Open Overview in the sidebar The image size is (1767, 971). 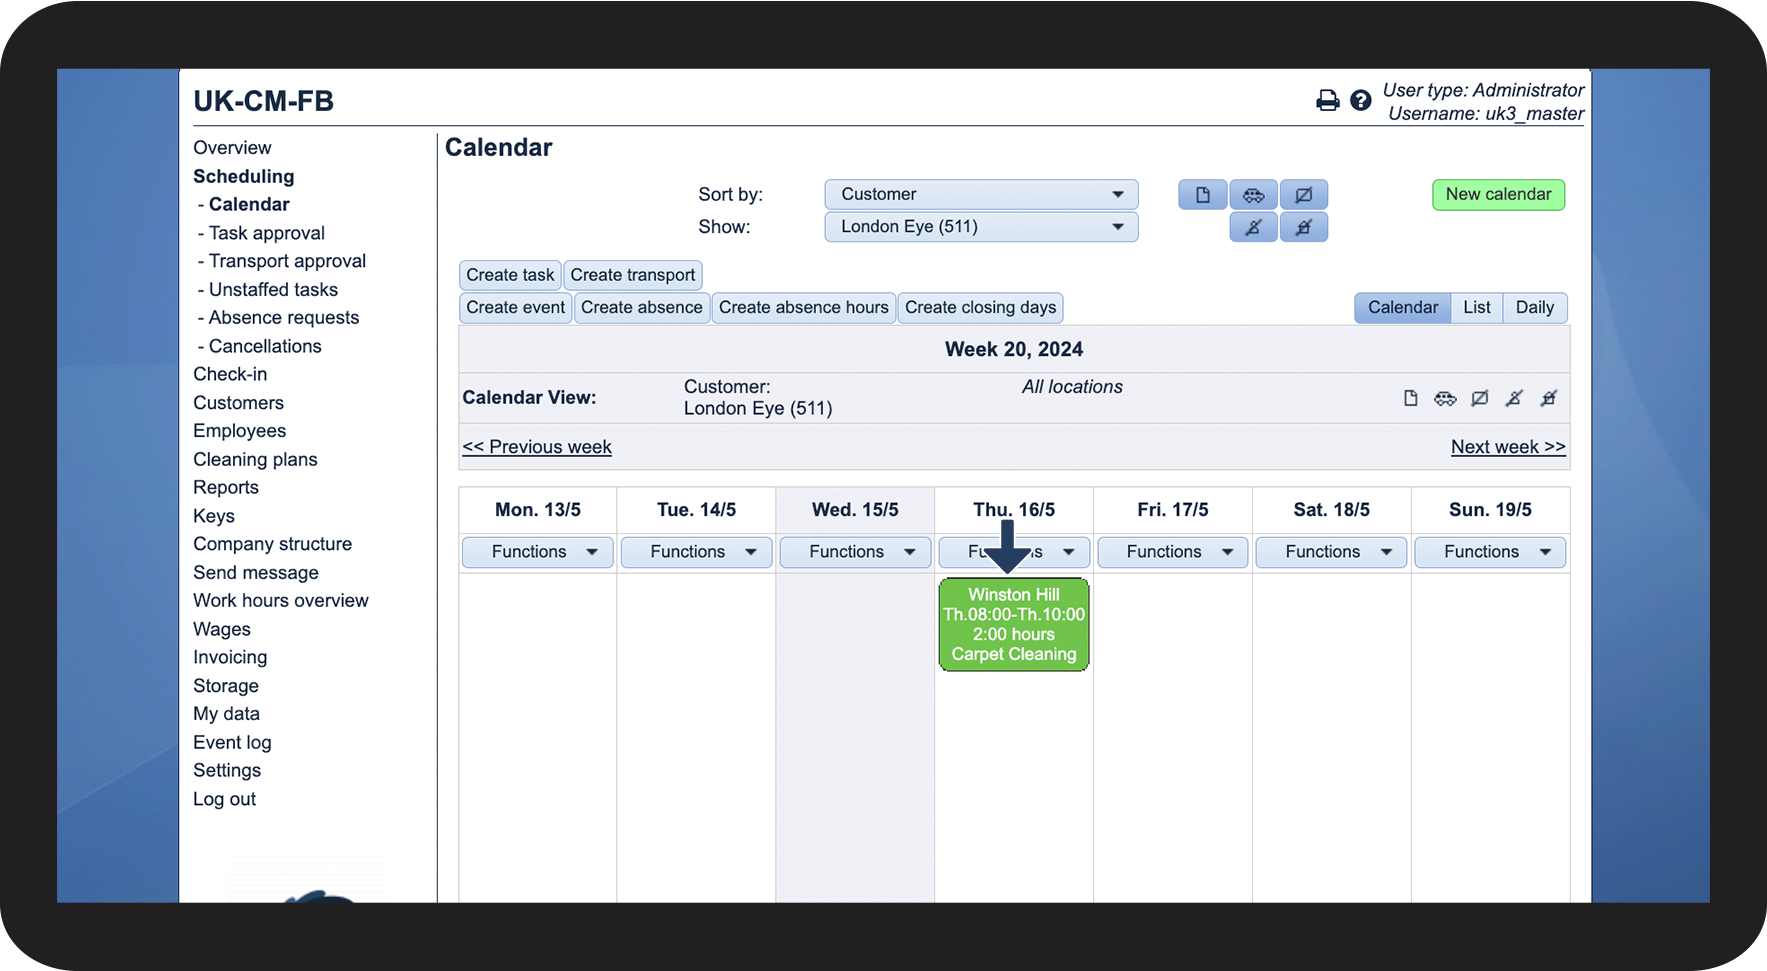[x=232, y=148]
